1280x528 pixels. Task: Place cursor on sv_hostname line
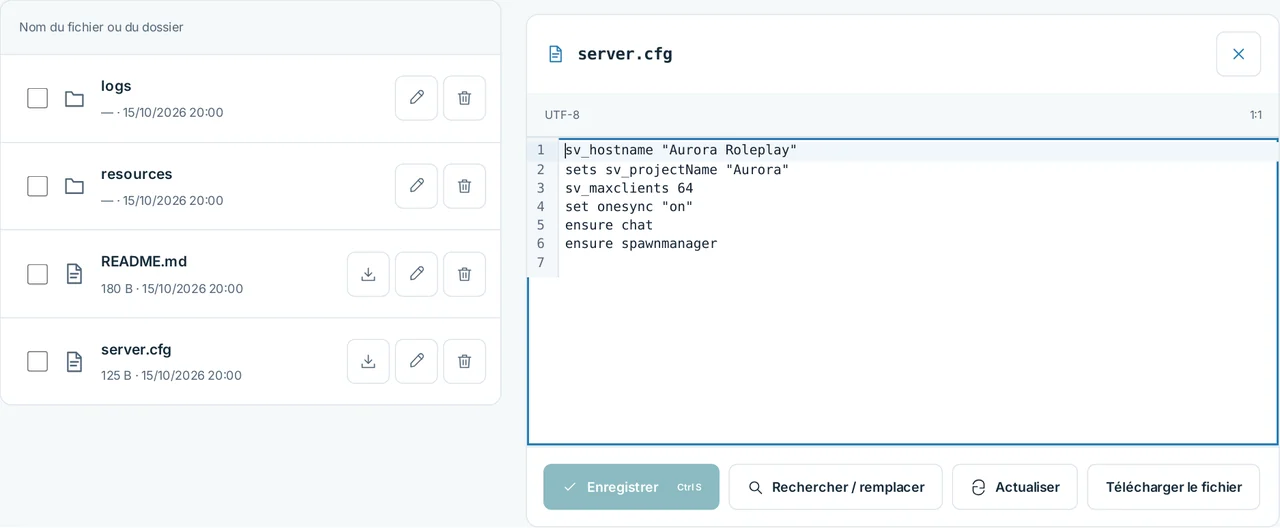681,150
